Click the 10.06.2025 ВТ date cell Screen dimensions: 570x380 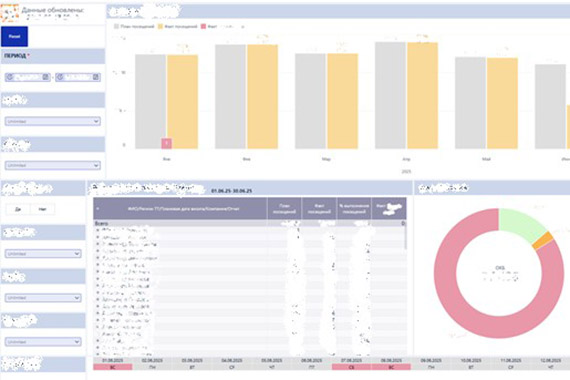click(471, 364)
